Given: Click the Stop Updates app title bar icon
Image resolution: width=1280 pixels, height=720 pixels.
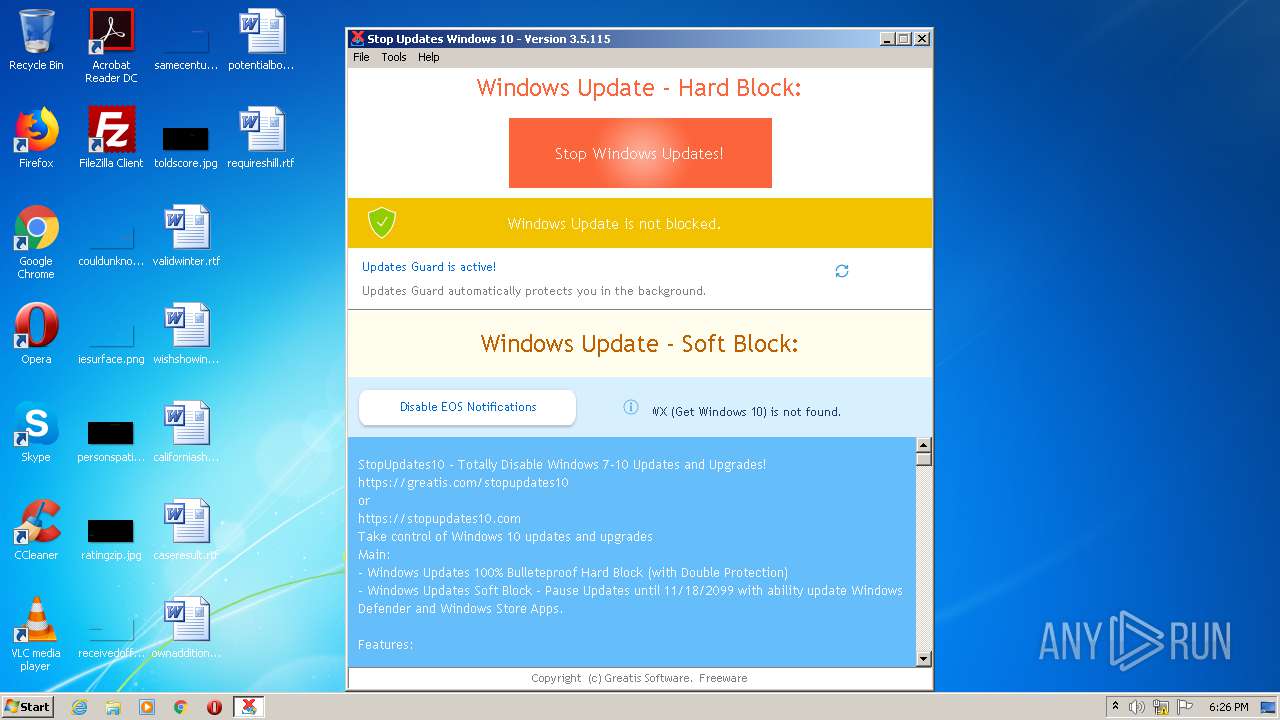Looking at the screenshot, I should pyautogui.click(x=357, y=39).
